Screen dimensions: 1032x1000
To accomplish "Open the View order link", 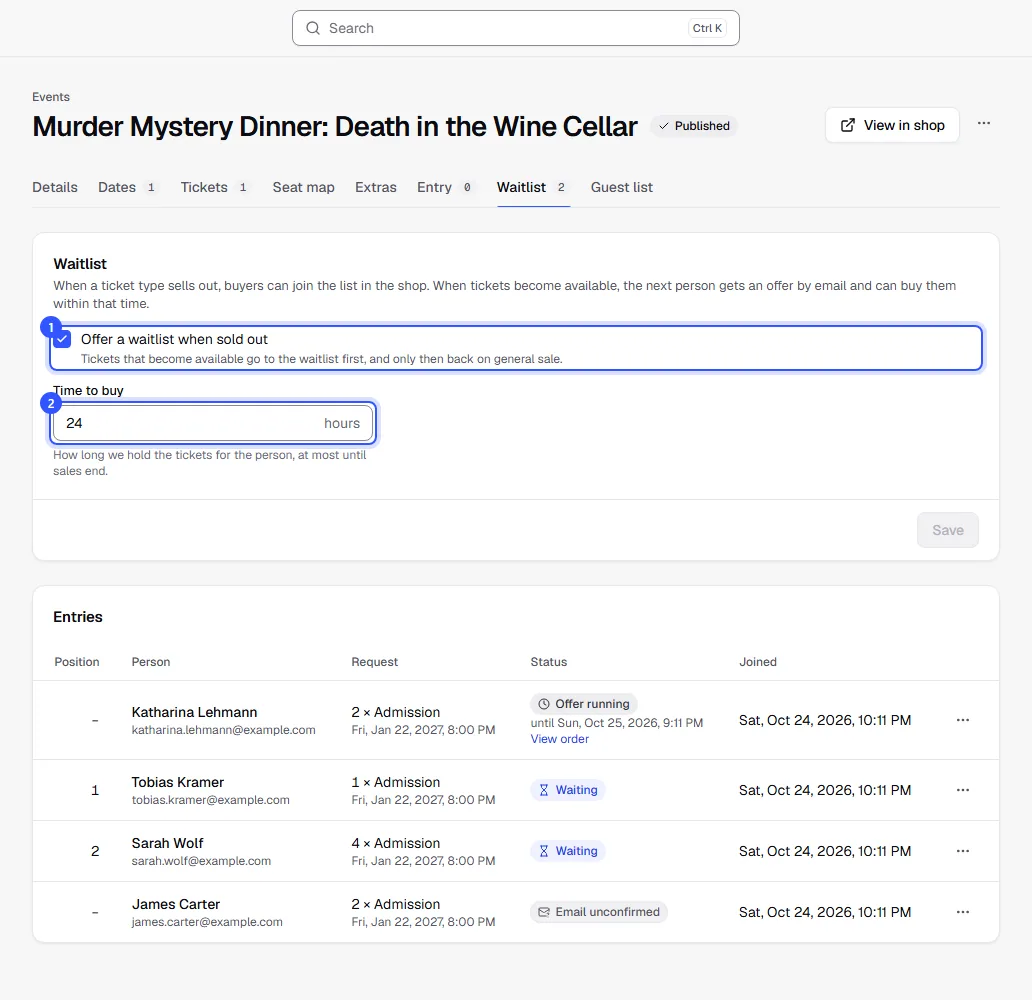I will tap(559, 739).
